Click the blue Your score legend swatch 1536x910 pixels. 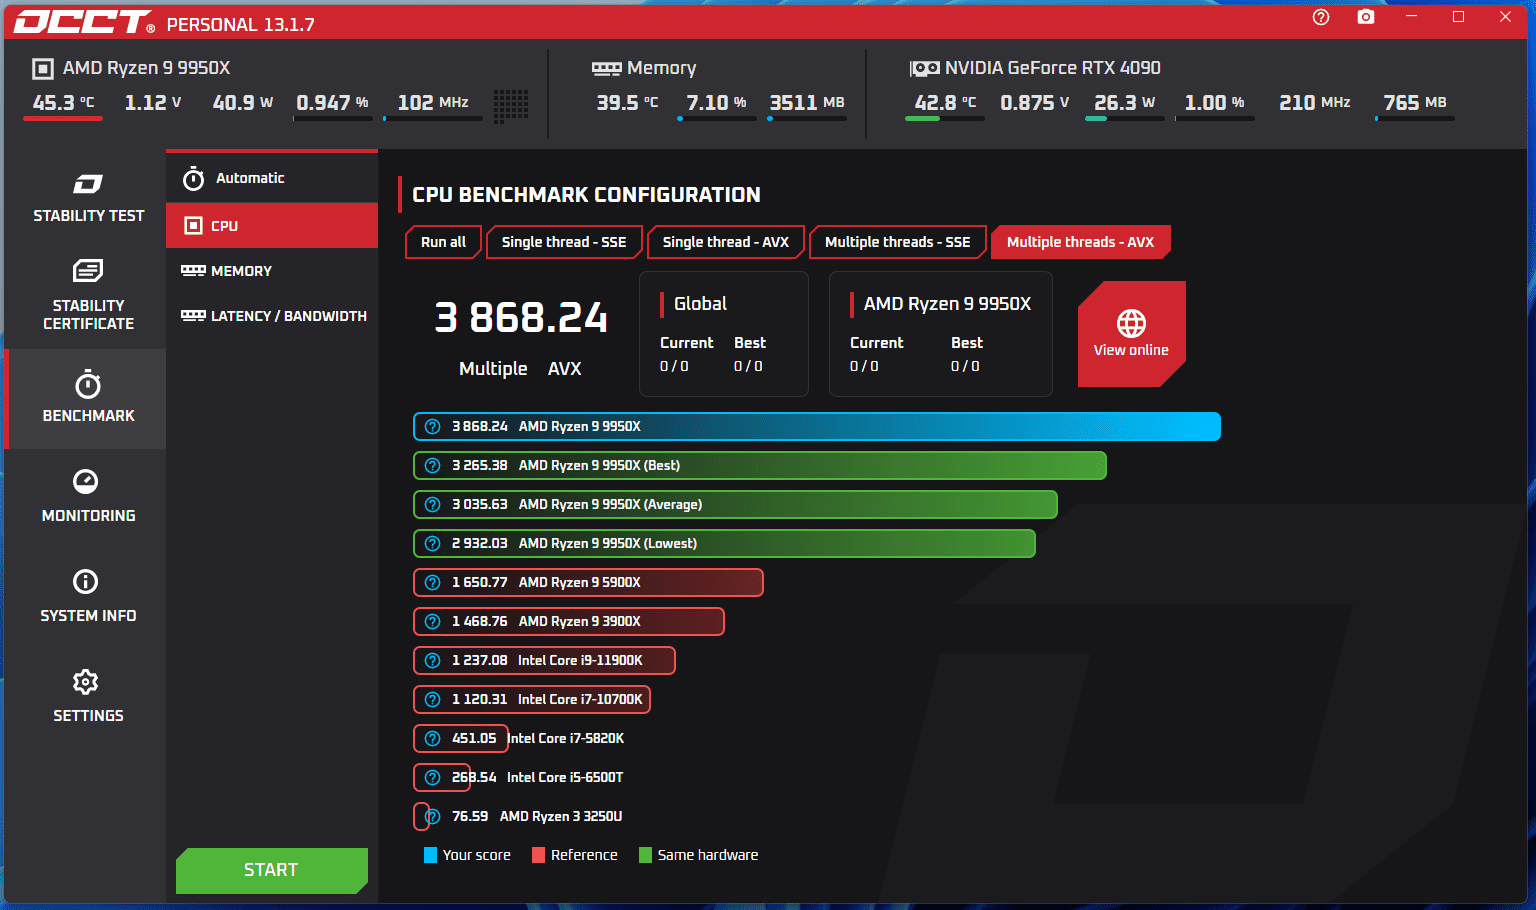coord(430,855)
